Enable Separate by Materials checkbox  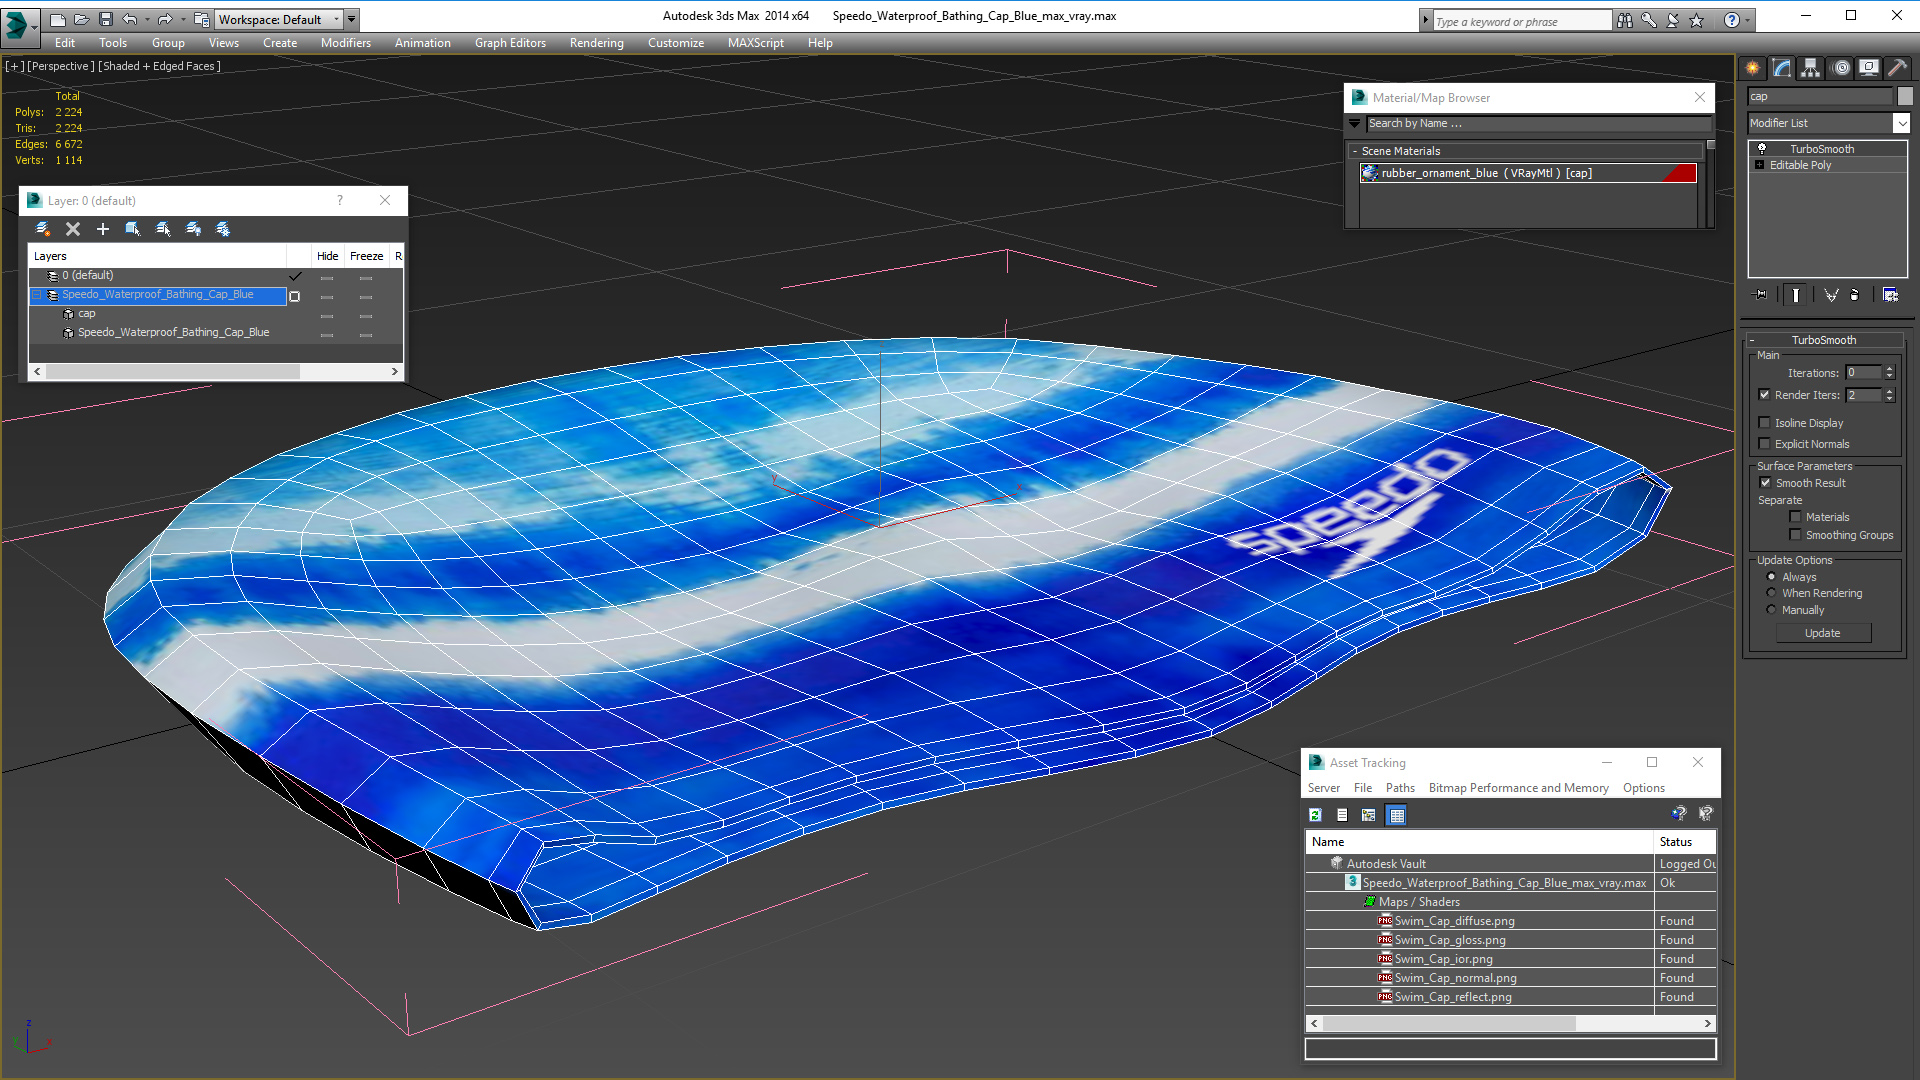tap(1796, 517)
